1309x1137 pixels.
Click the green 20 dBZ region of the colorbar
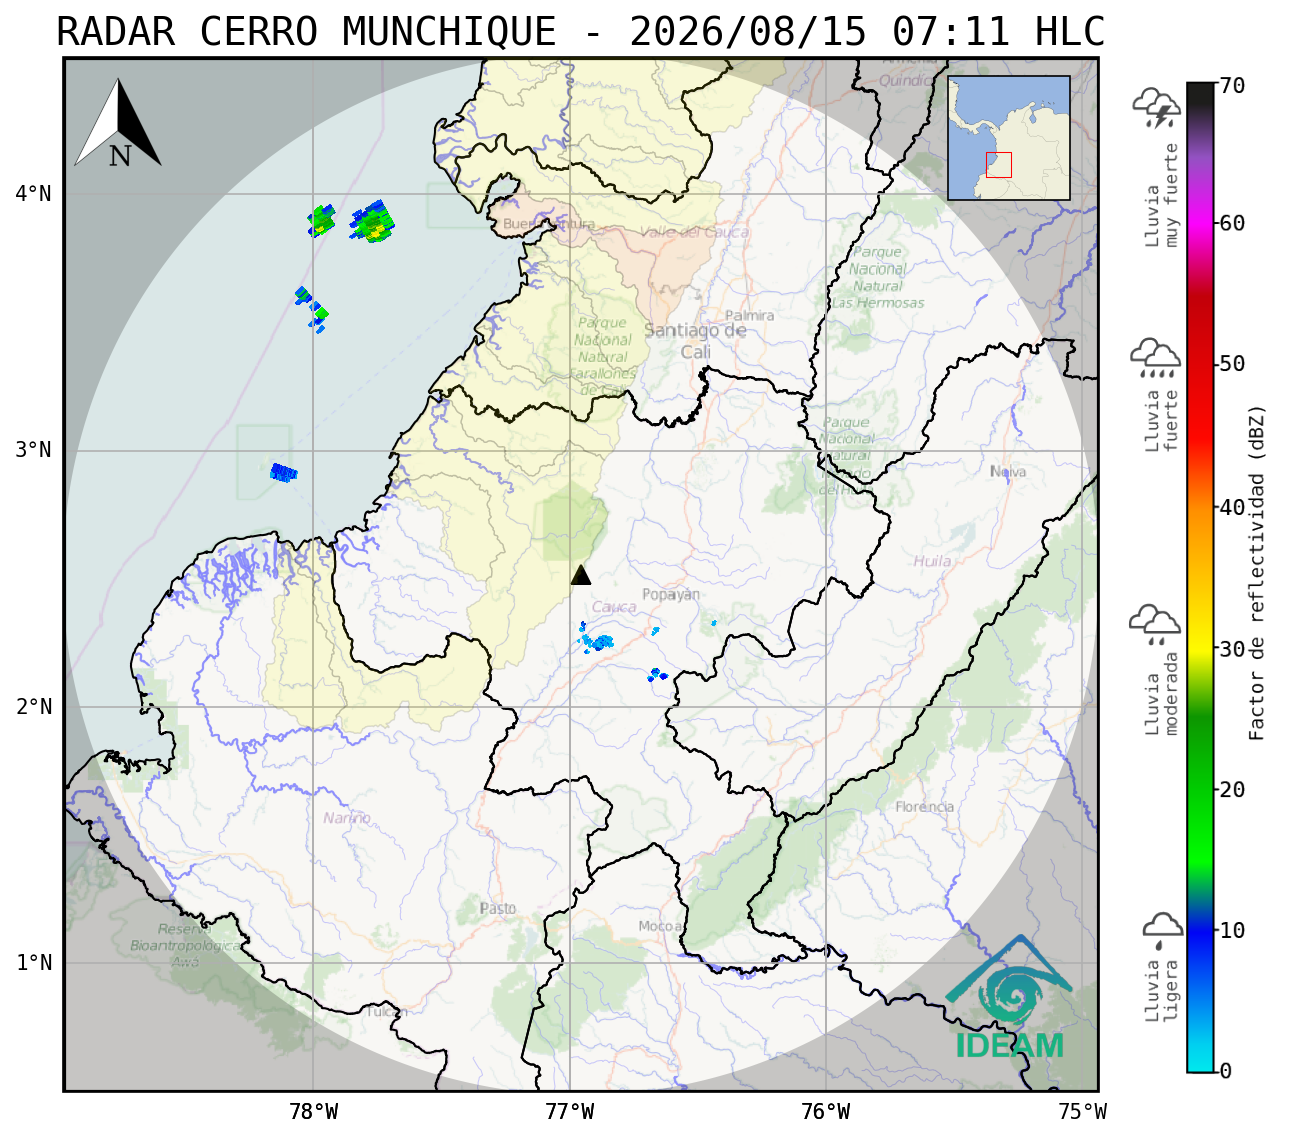[x=1200, y=790]
